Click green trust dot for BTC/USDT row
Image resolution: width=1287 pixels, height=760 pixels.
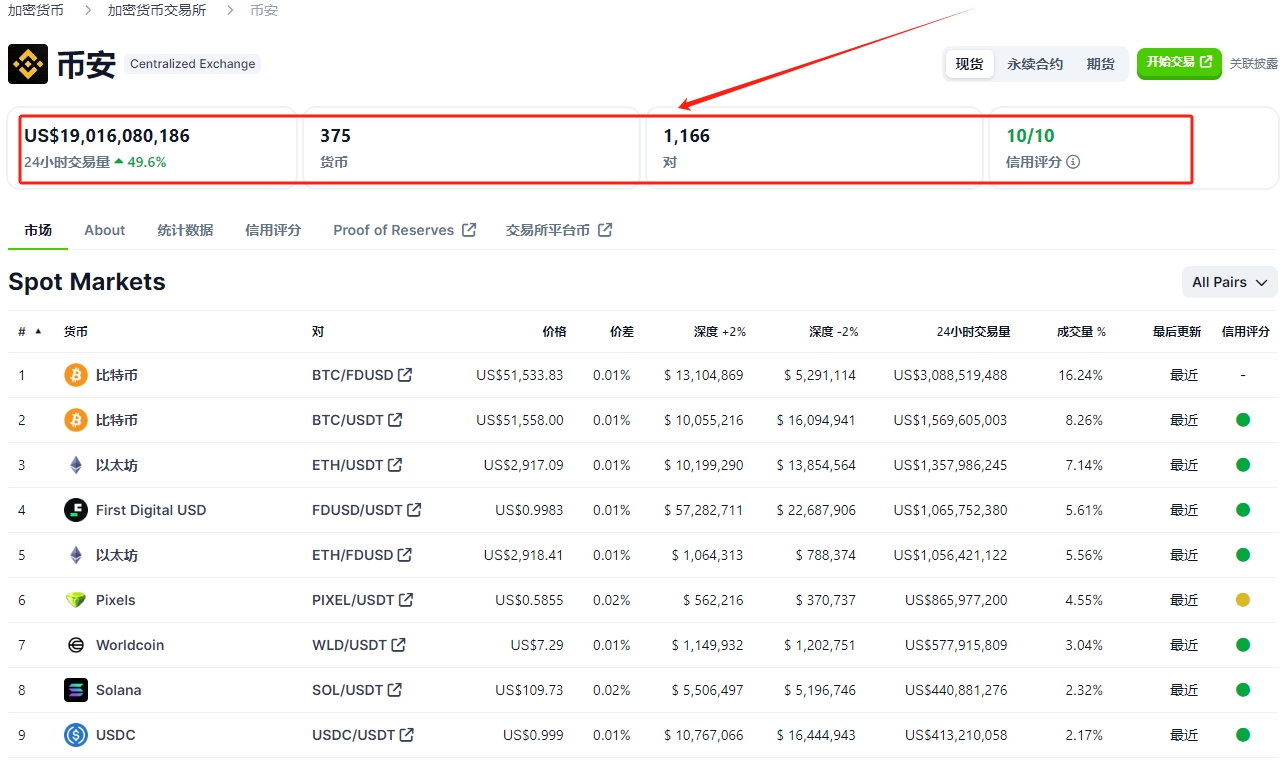[1243, 420]
